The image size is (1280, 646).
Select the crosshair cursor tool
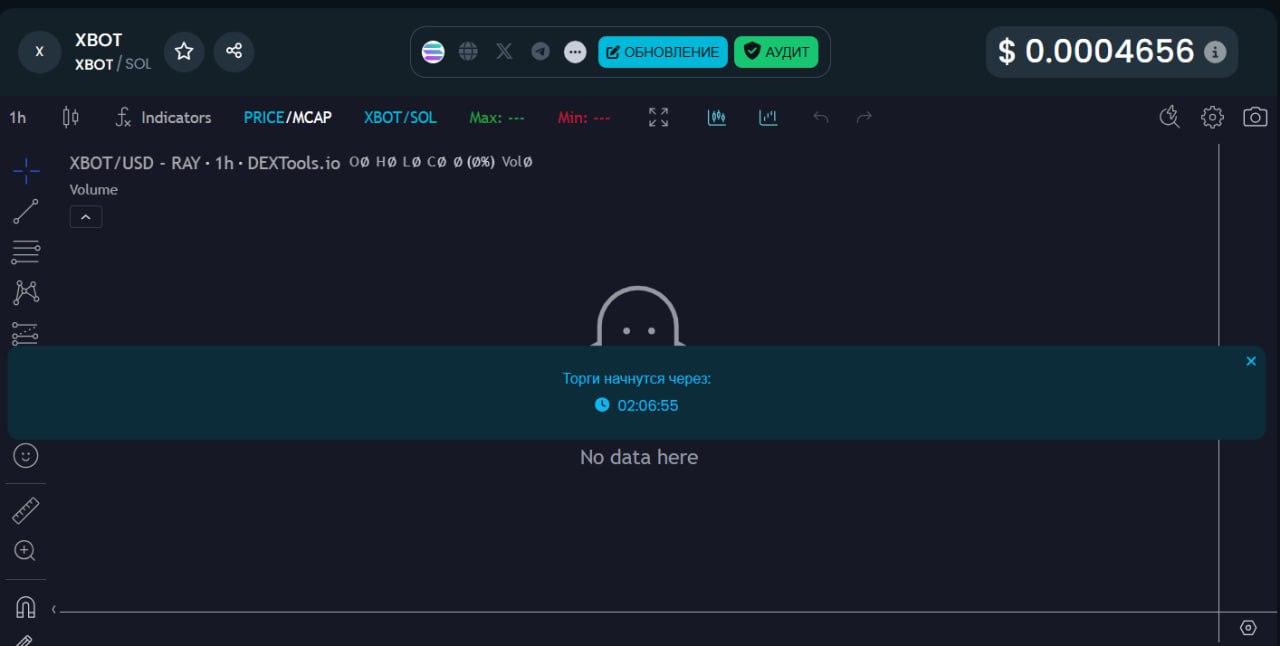pos(26,171)
